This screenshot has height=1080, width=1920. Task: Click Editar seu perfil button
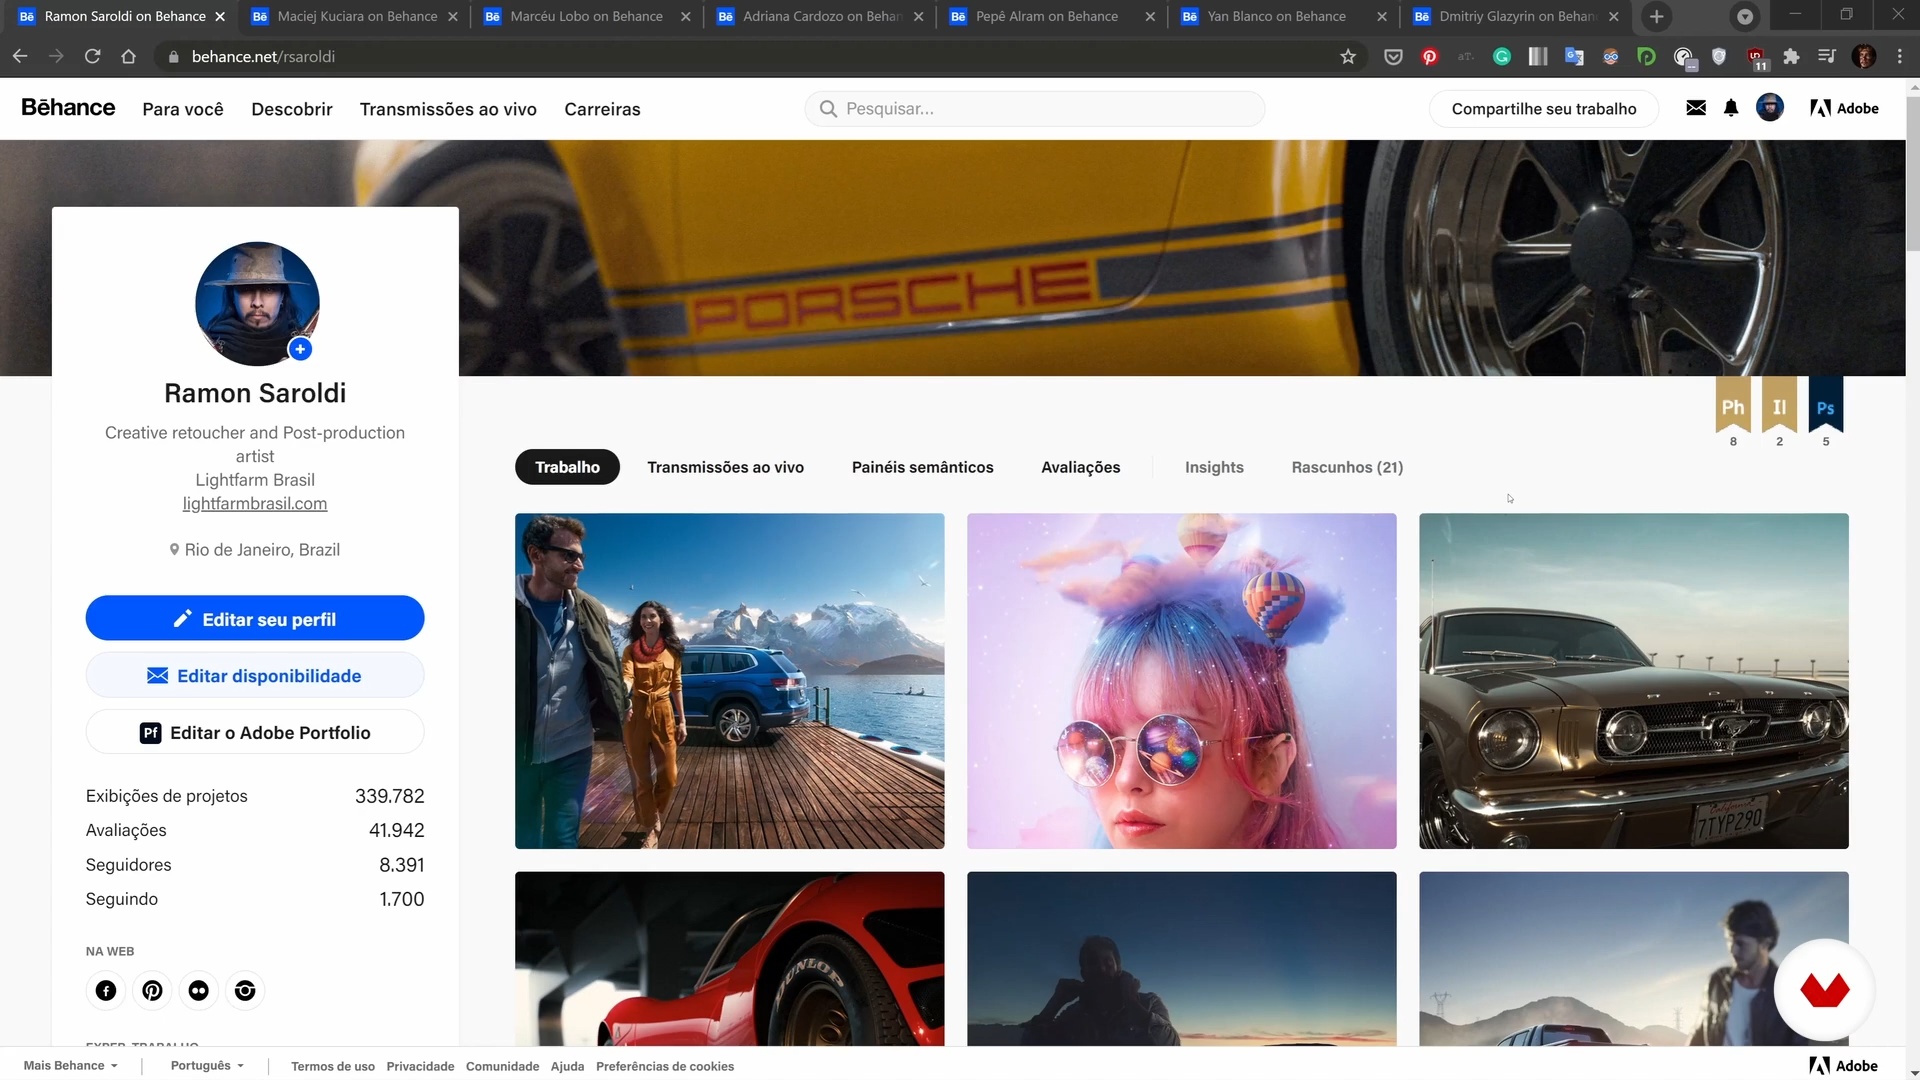(x=255, y=619)
